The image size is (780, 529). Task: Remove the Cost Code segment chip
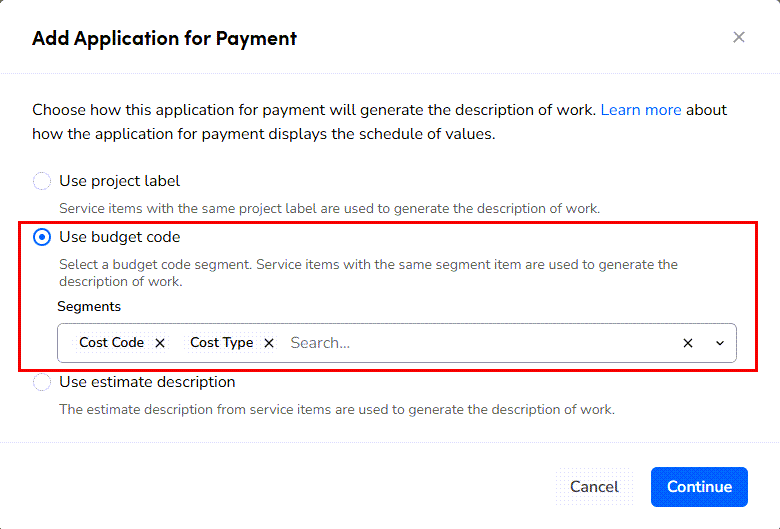160,343
